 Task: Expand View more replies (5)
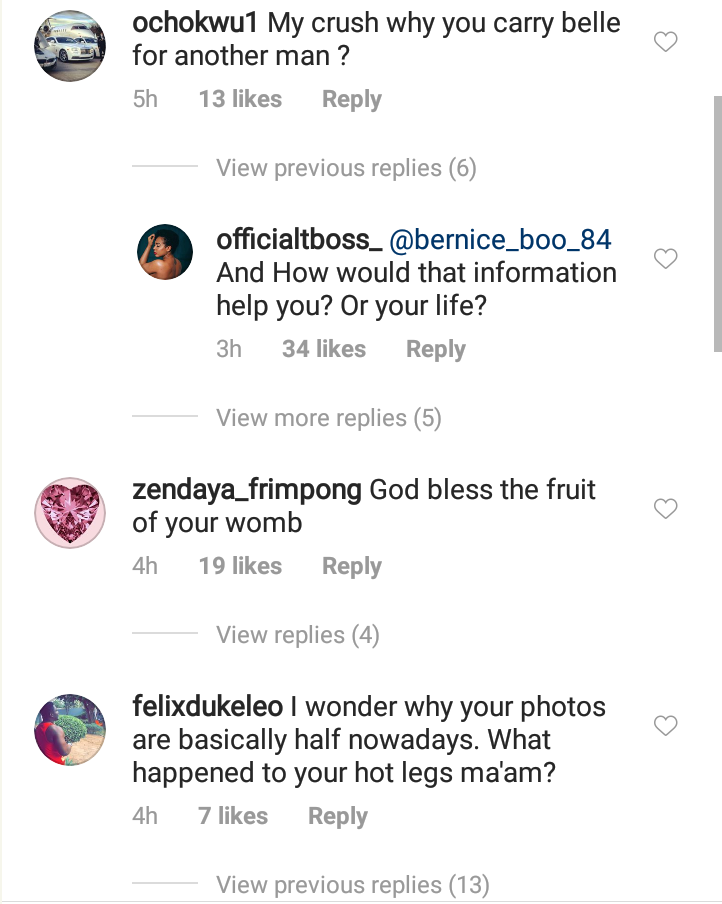[328, 418]
